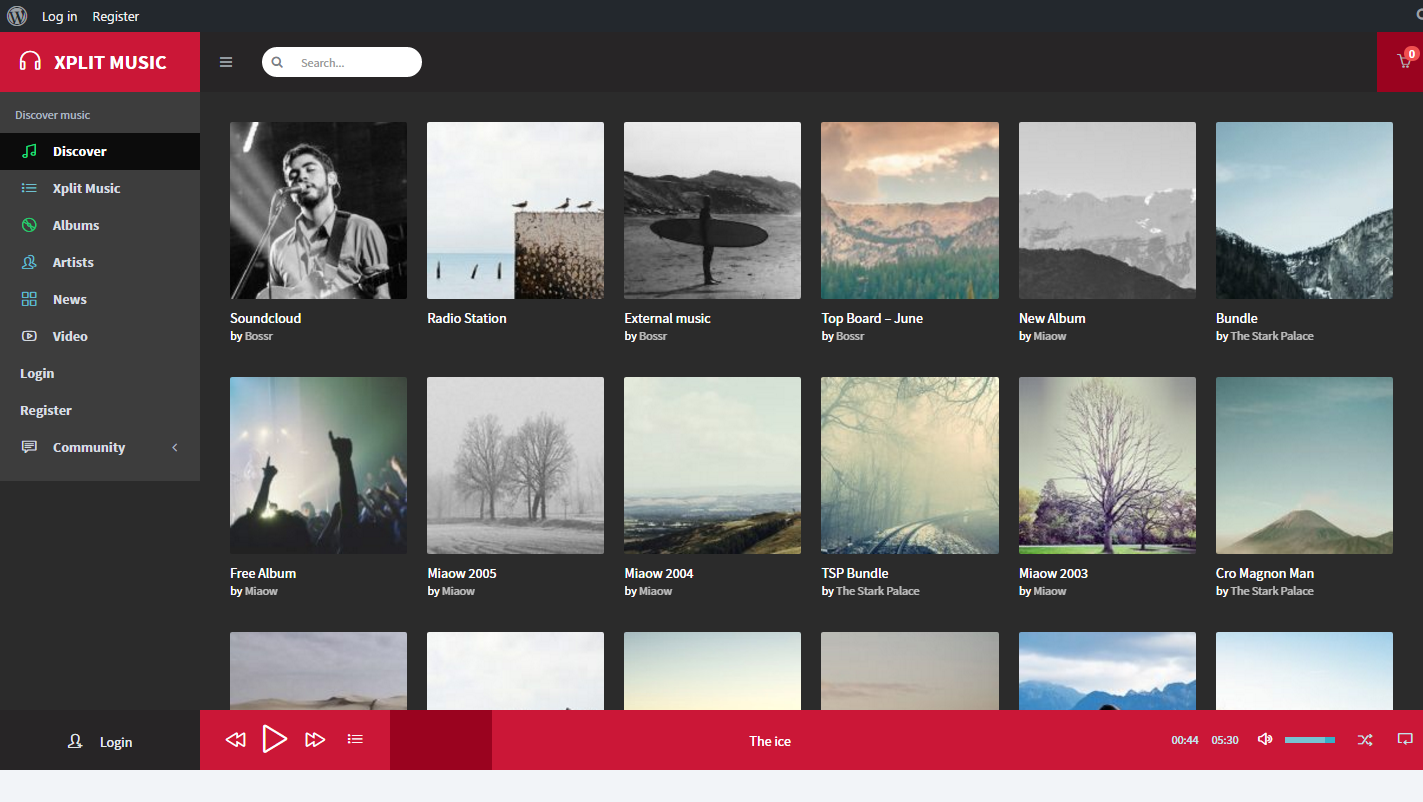Expand the Community submenu chevron
The width and height of the screenshot is (1423, 802).
175,447
